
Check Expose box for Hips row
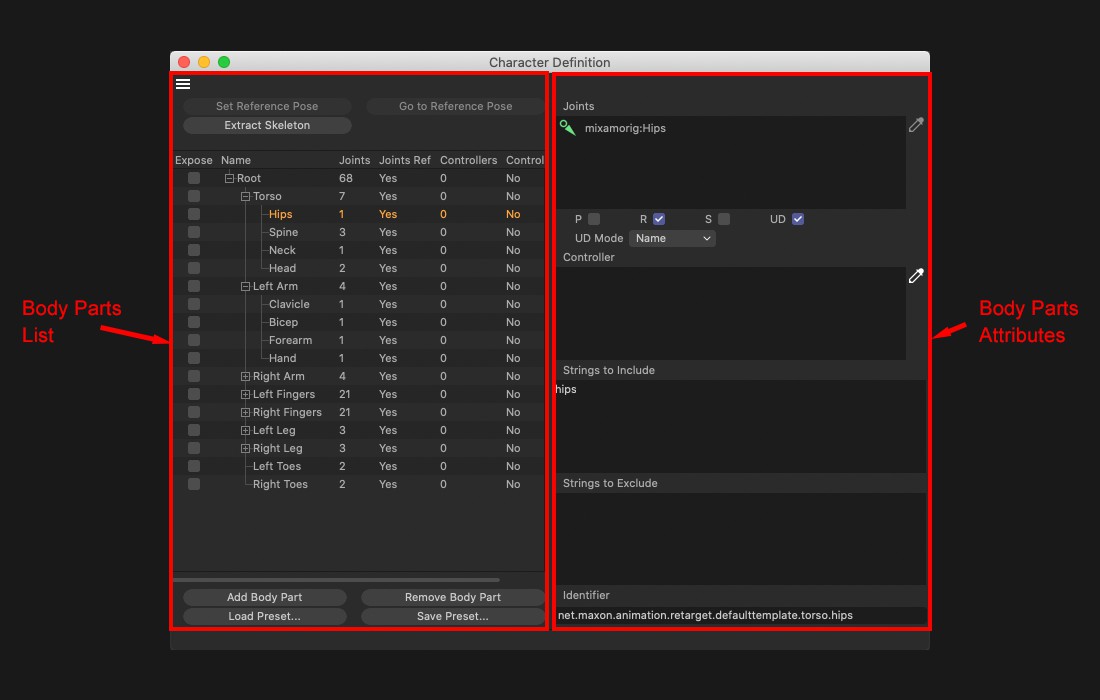pos(194,214)
